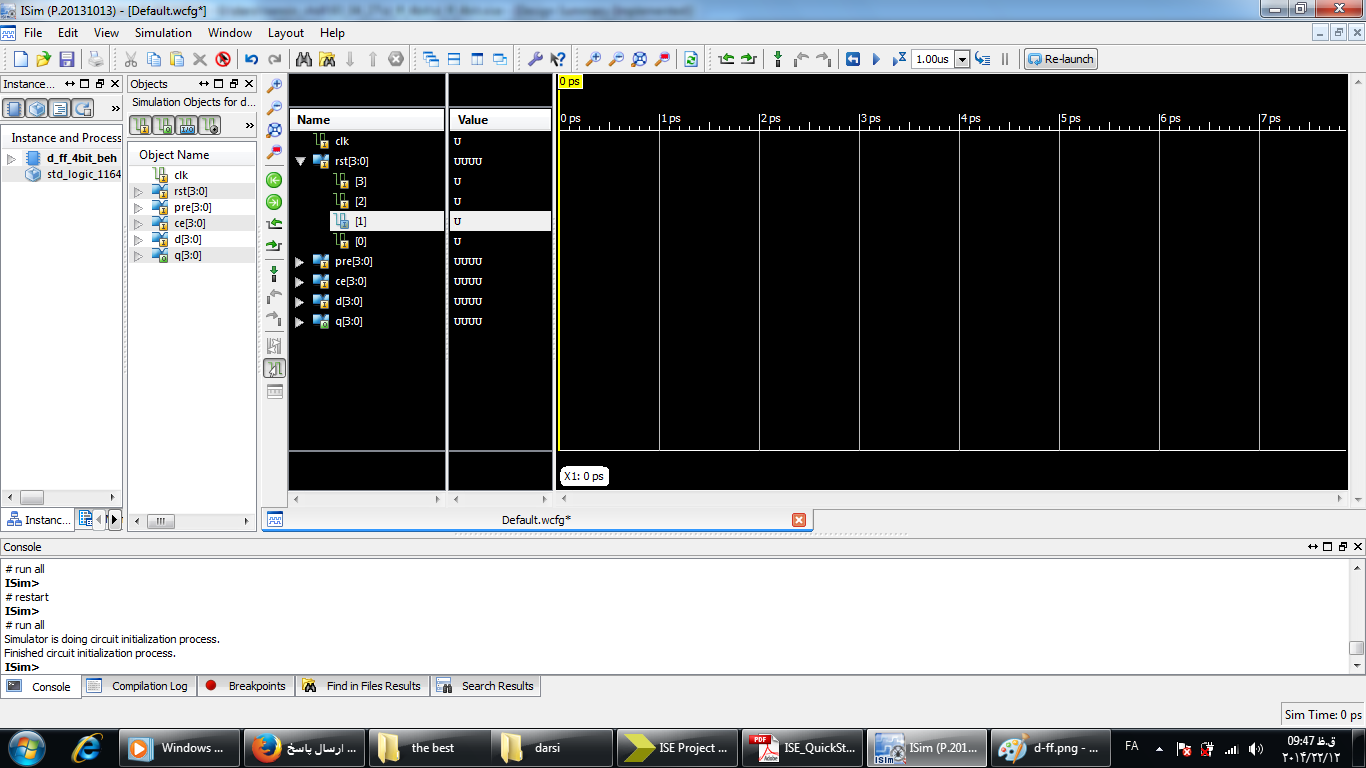
Task: Open Firefox in Windows taskbar
Action: pos(305,748)
